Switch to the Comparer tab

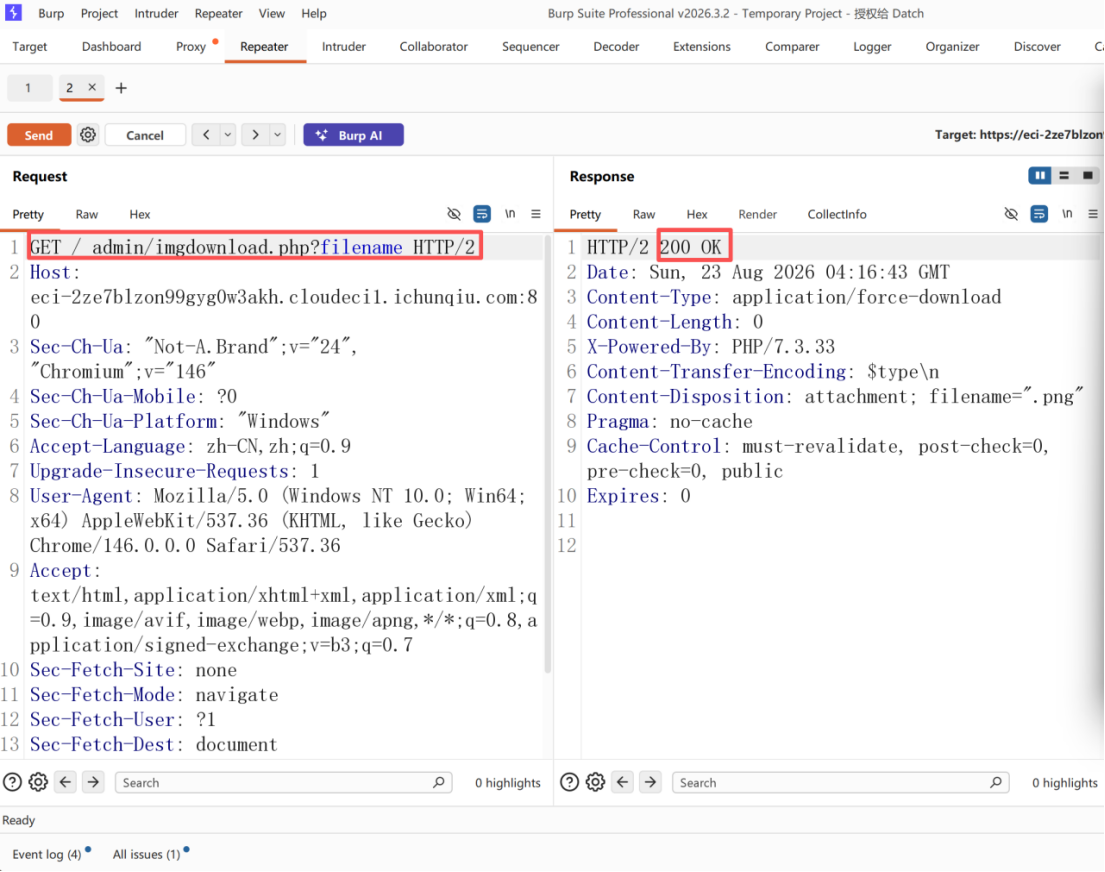coord(792,47)
